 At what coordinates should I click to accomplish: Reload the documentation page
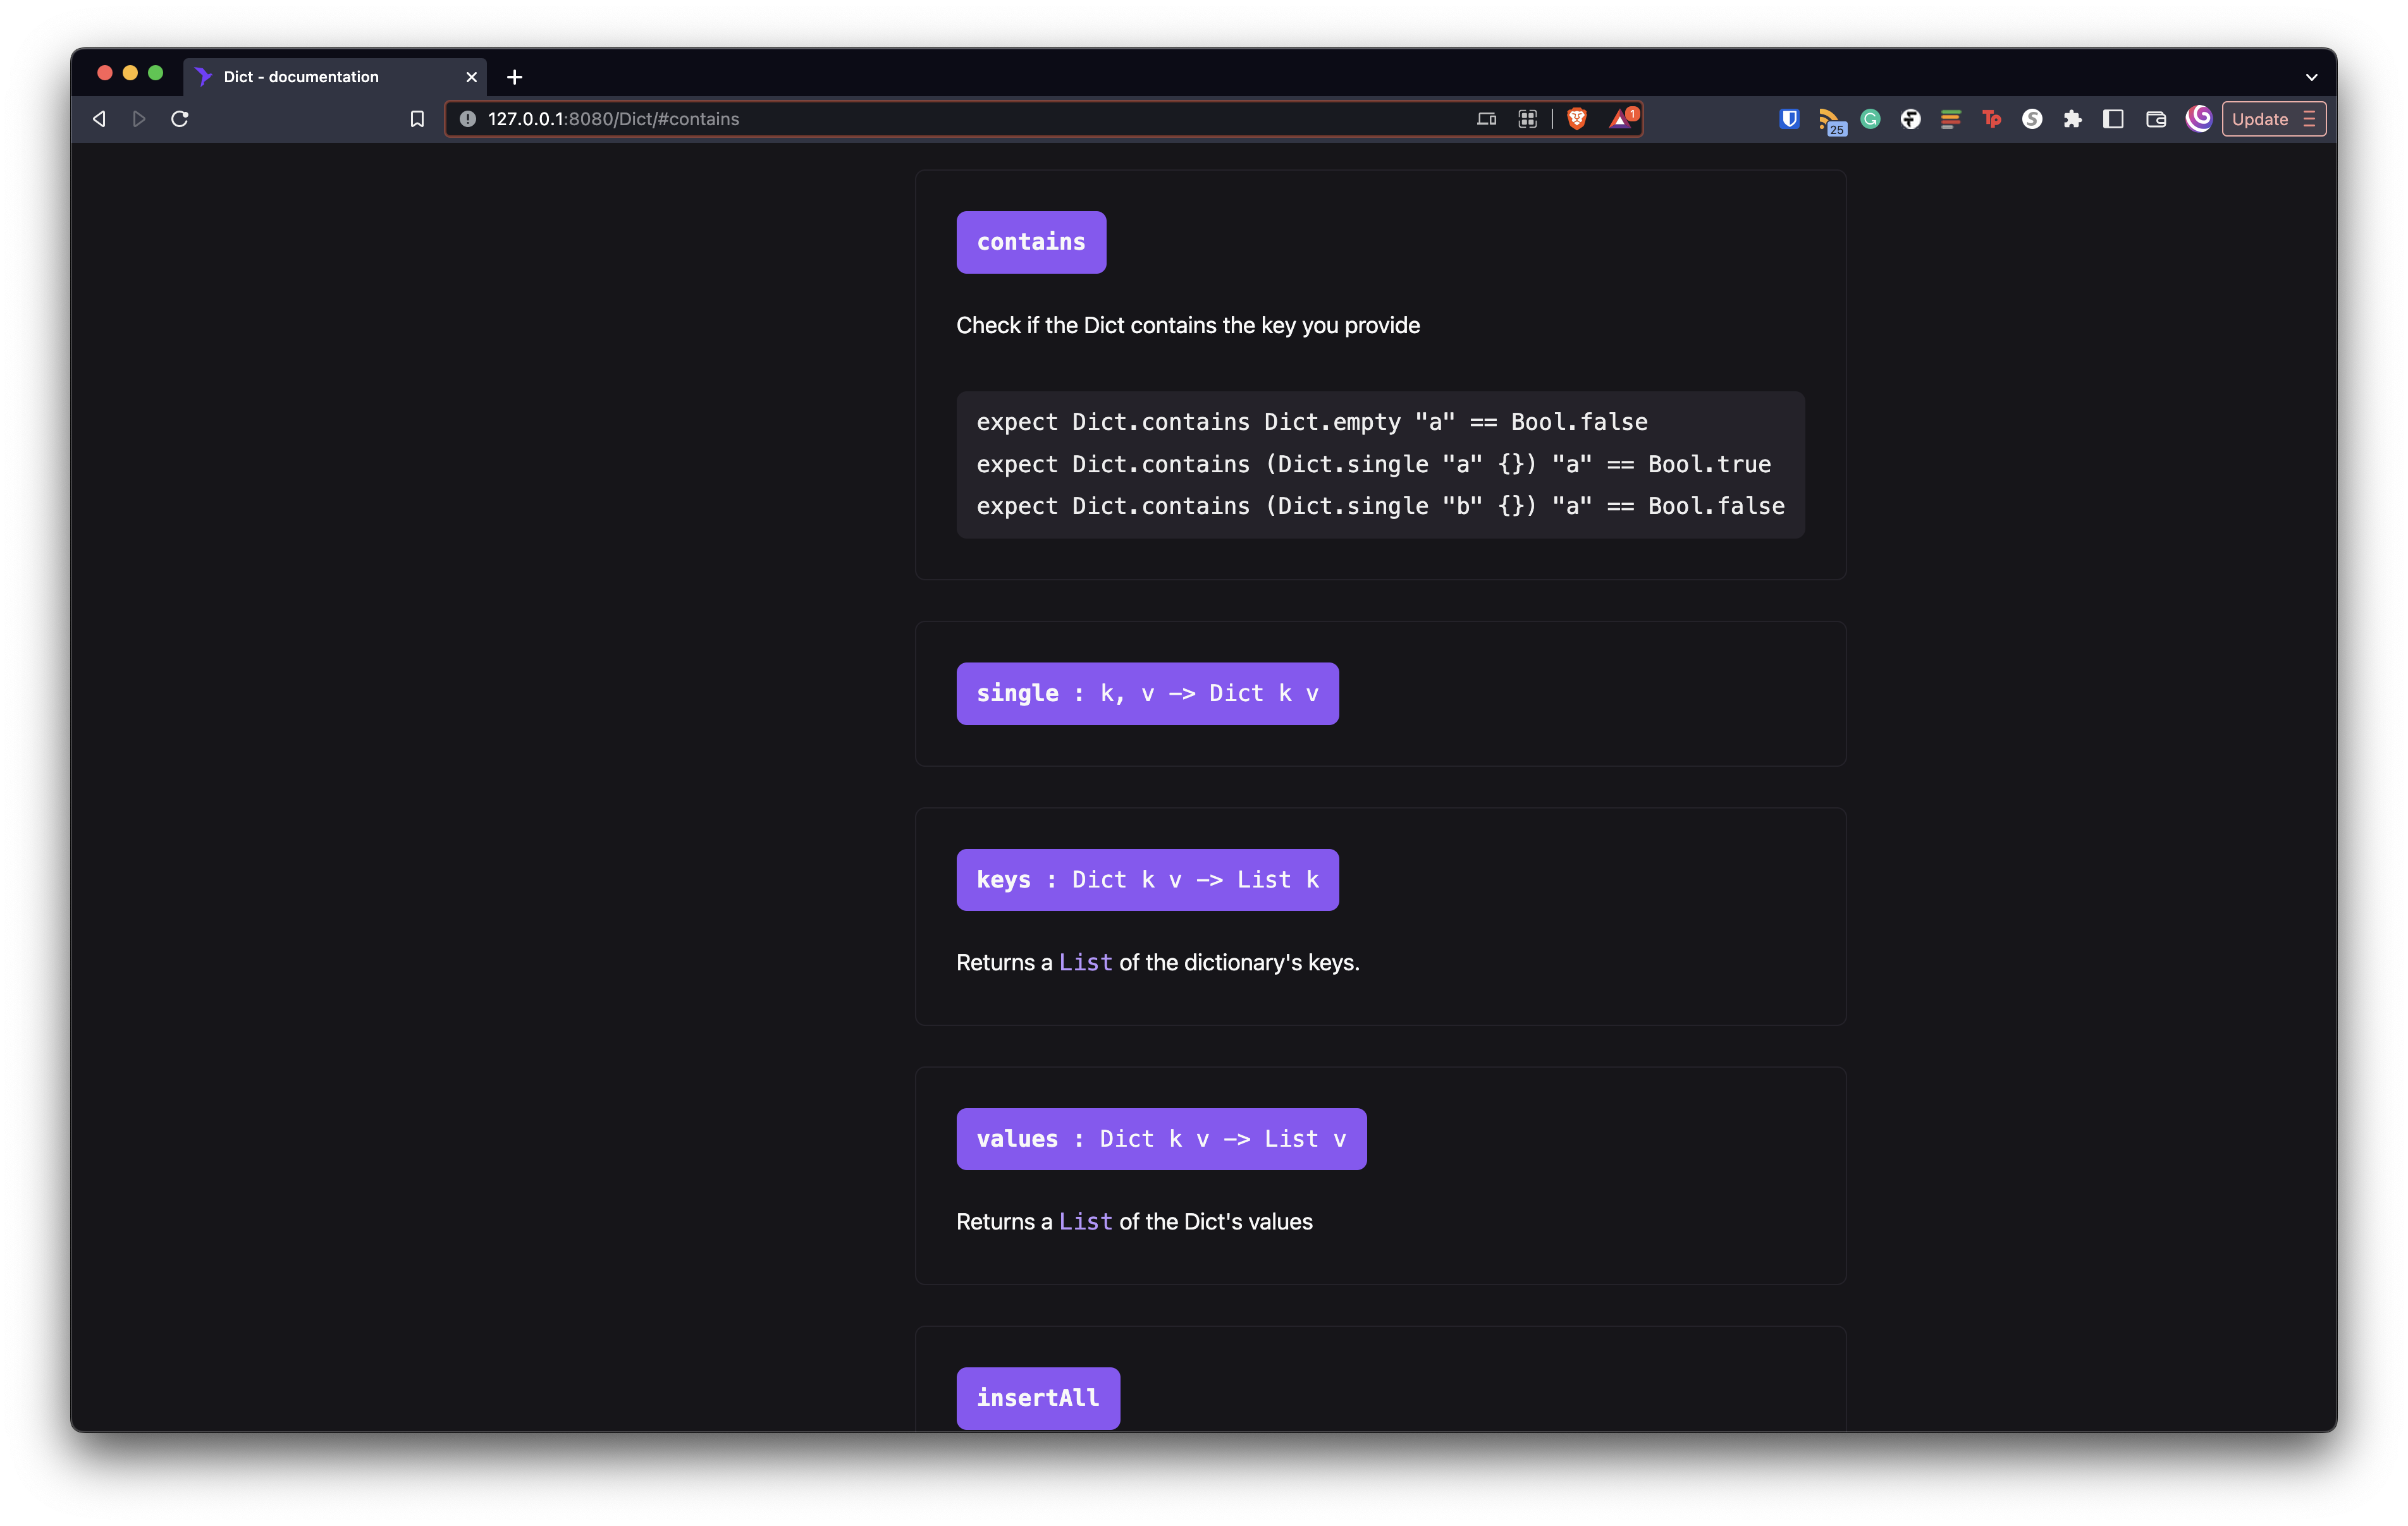point(180,119)
